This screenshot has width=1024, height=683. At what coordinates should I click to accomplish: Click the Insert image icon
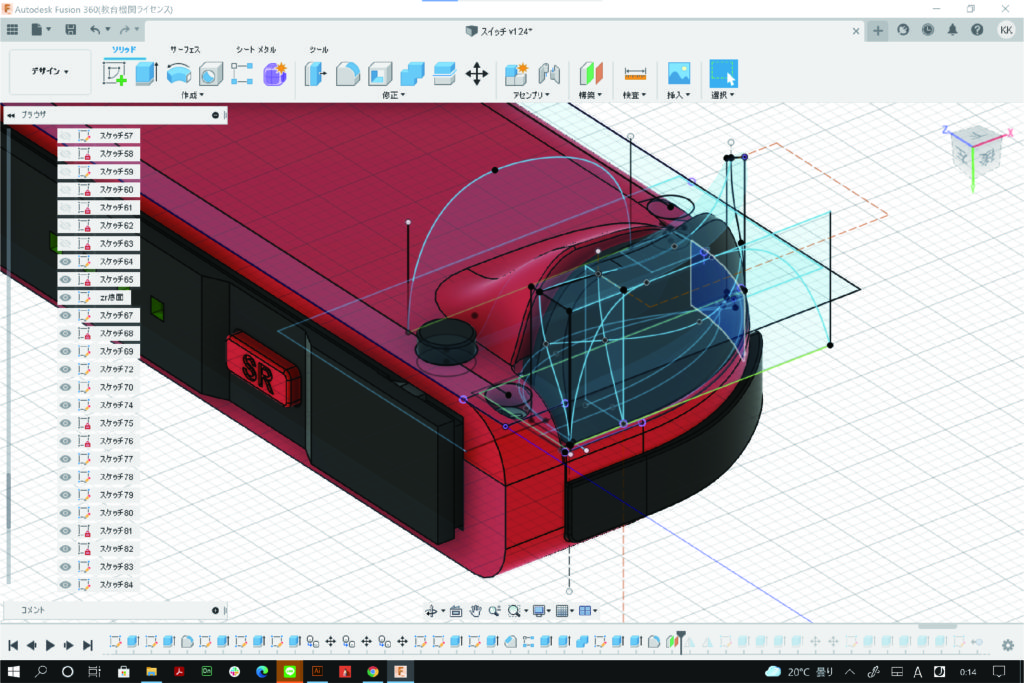click(679, 73)
